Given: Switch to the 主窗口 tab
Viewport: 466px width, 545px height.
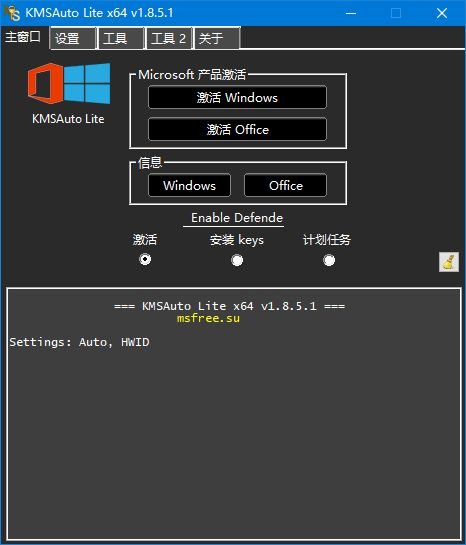Looking at the screenshot, I should click(x=23, y=37).
